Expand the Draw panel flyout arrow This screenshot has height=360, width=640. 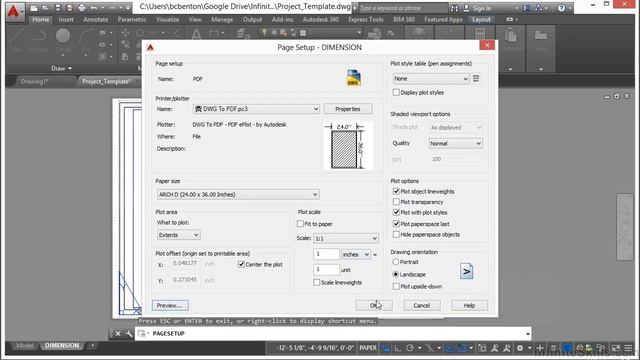(70, 69)
